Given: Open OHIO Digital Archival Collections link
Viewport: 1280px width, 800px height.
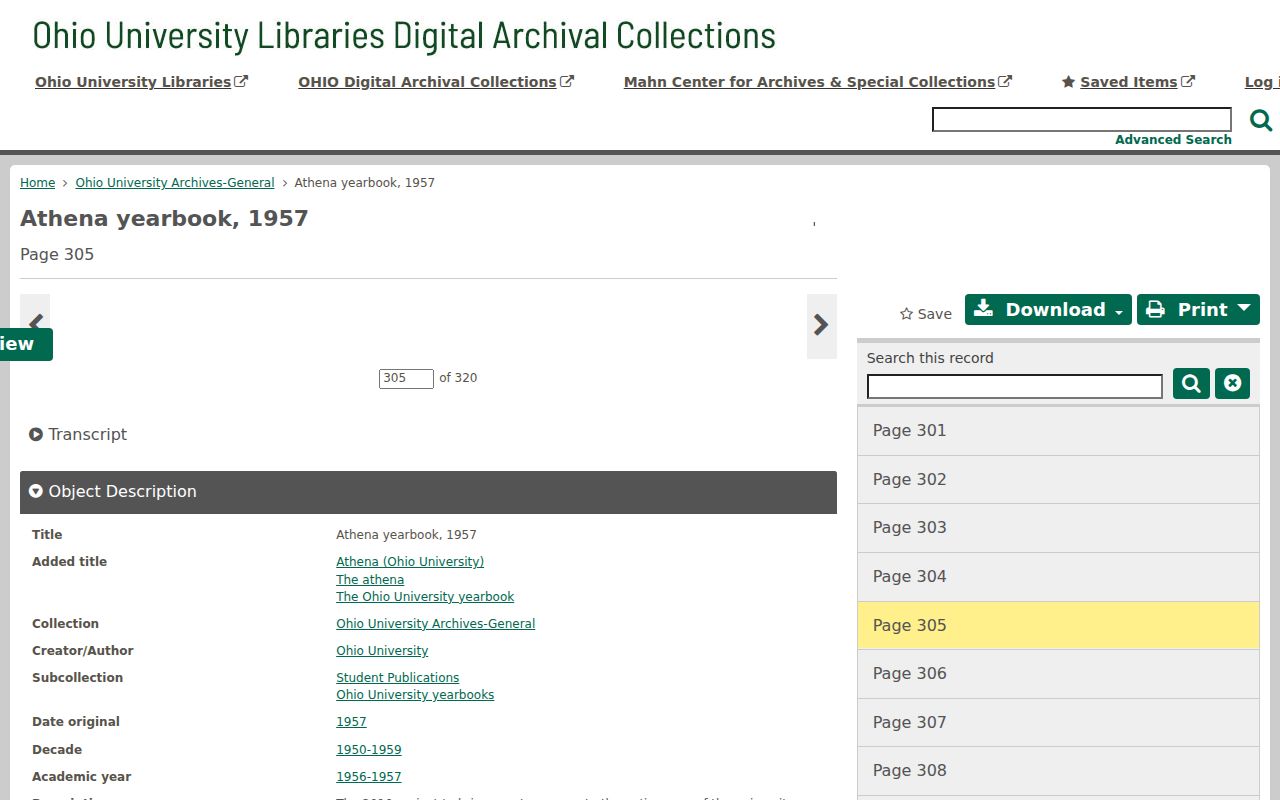Looking at the screenshot, I should (436, 82).
